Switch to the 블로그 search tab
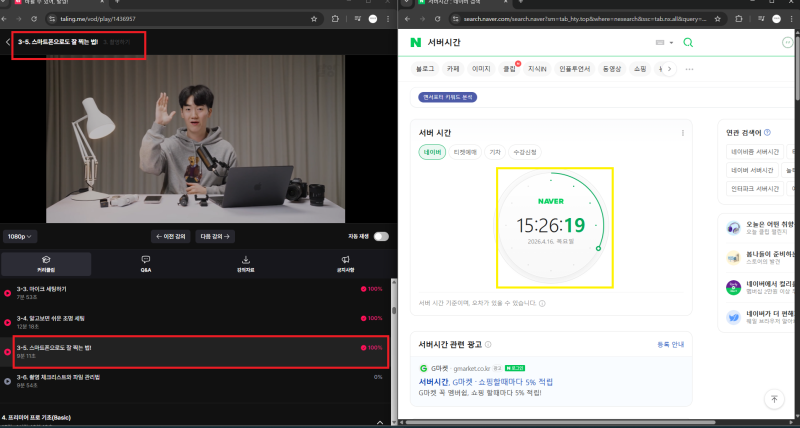The image size is (800, 428). point(425,68)
